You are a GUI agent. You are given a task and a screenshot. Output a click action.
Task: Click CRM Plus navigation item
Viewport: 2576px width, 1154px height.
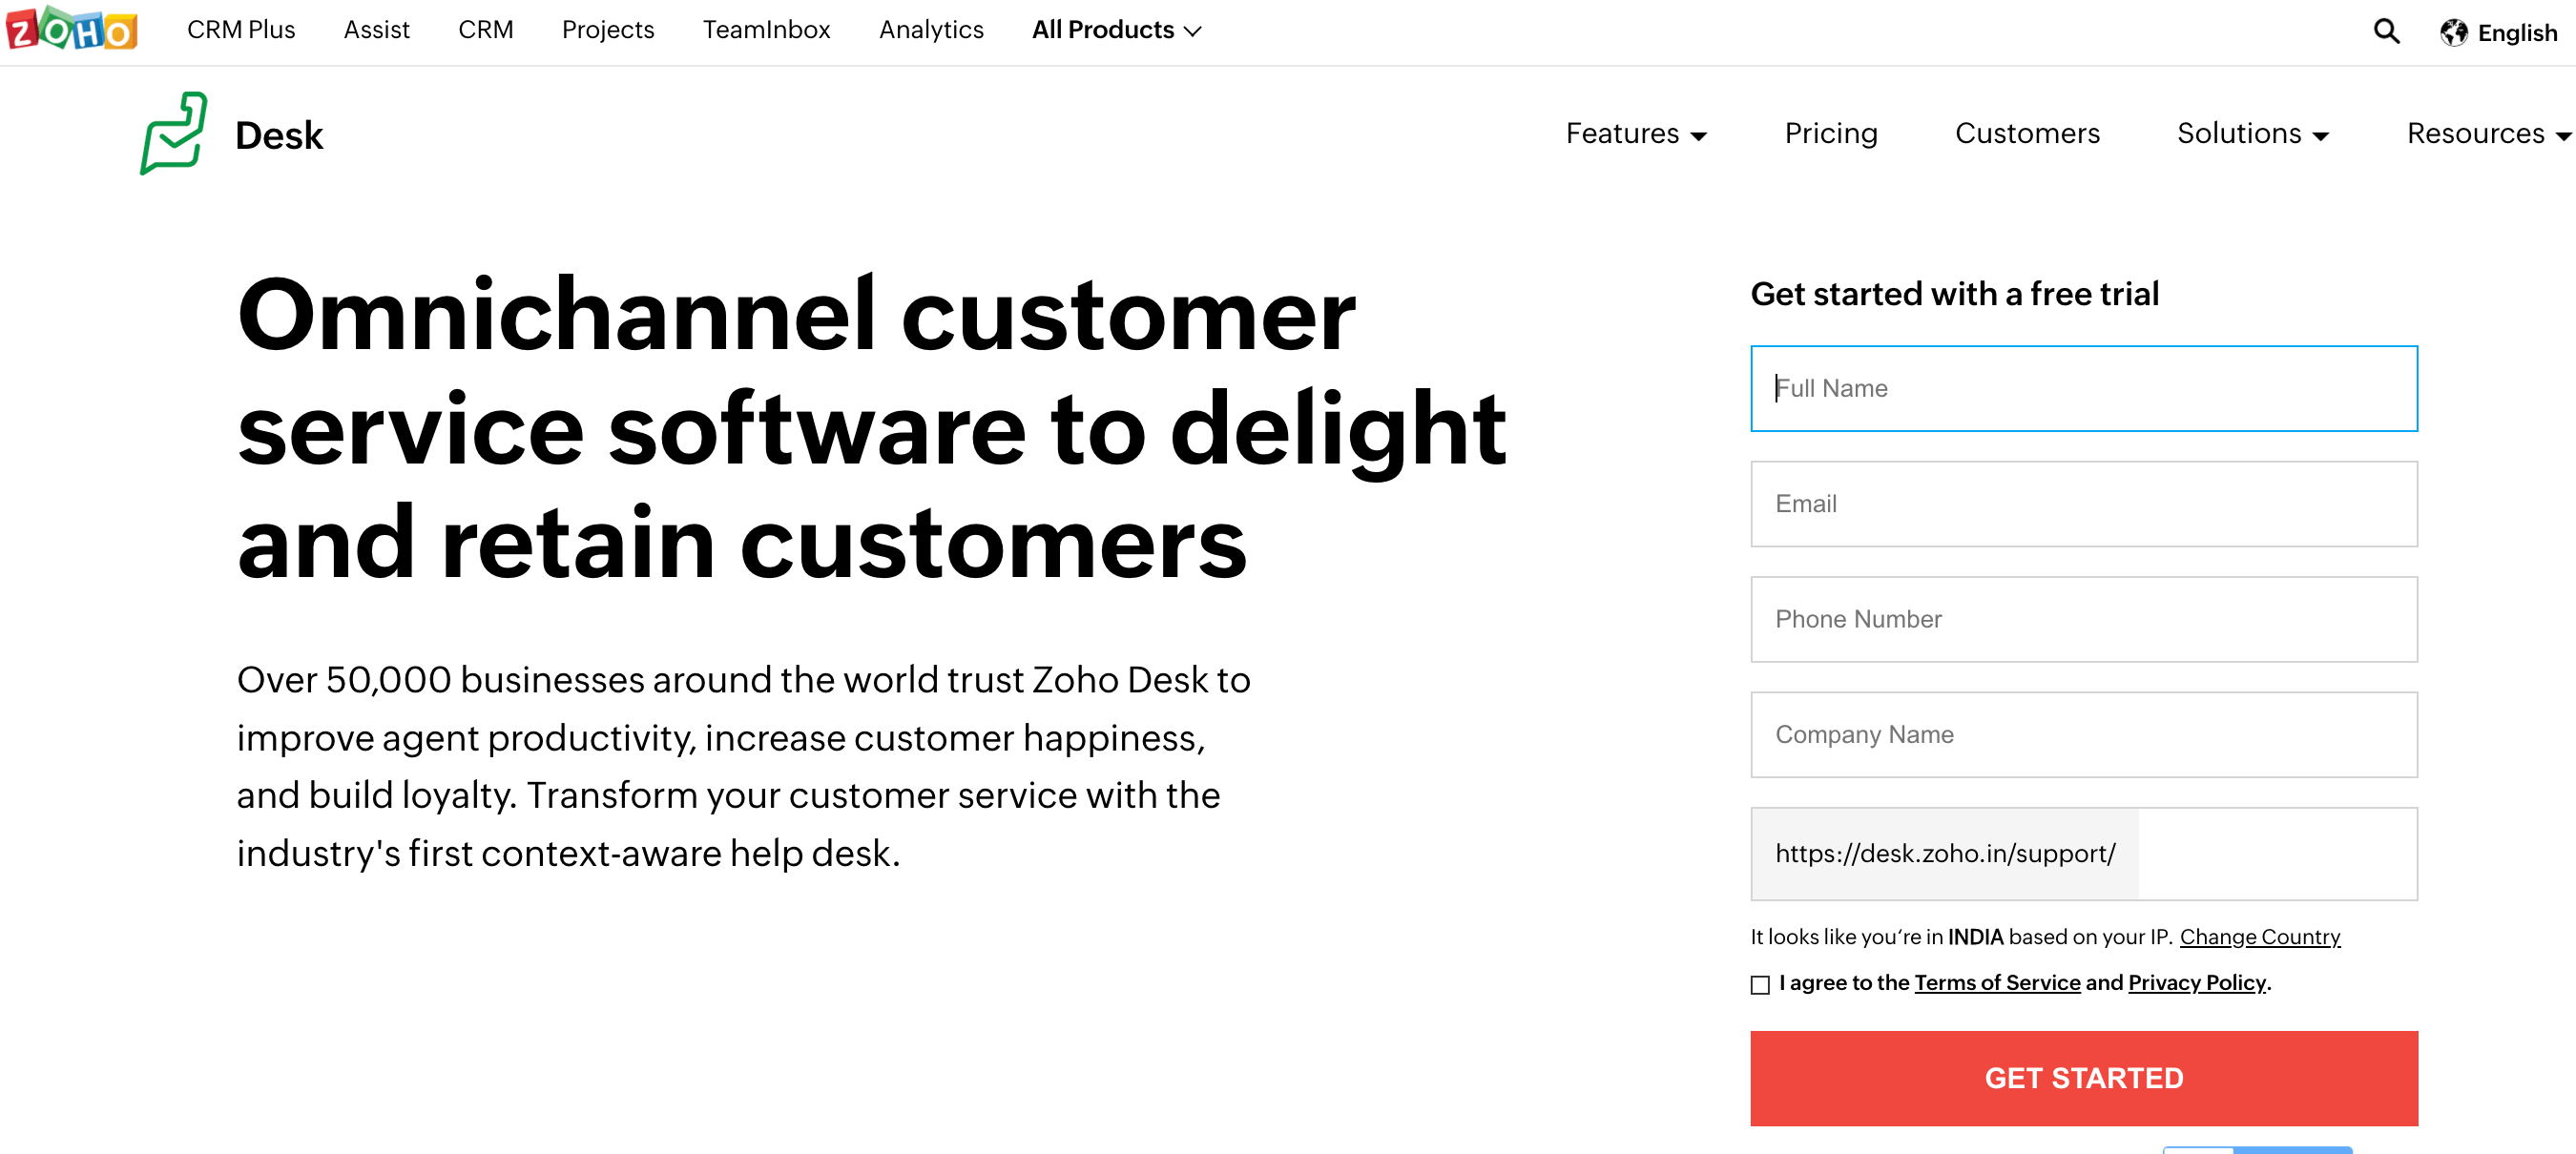(239, 31)
